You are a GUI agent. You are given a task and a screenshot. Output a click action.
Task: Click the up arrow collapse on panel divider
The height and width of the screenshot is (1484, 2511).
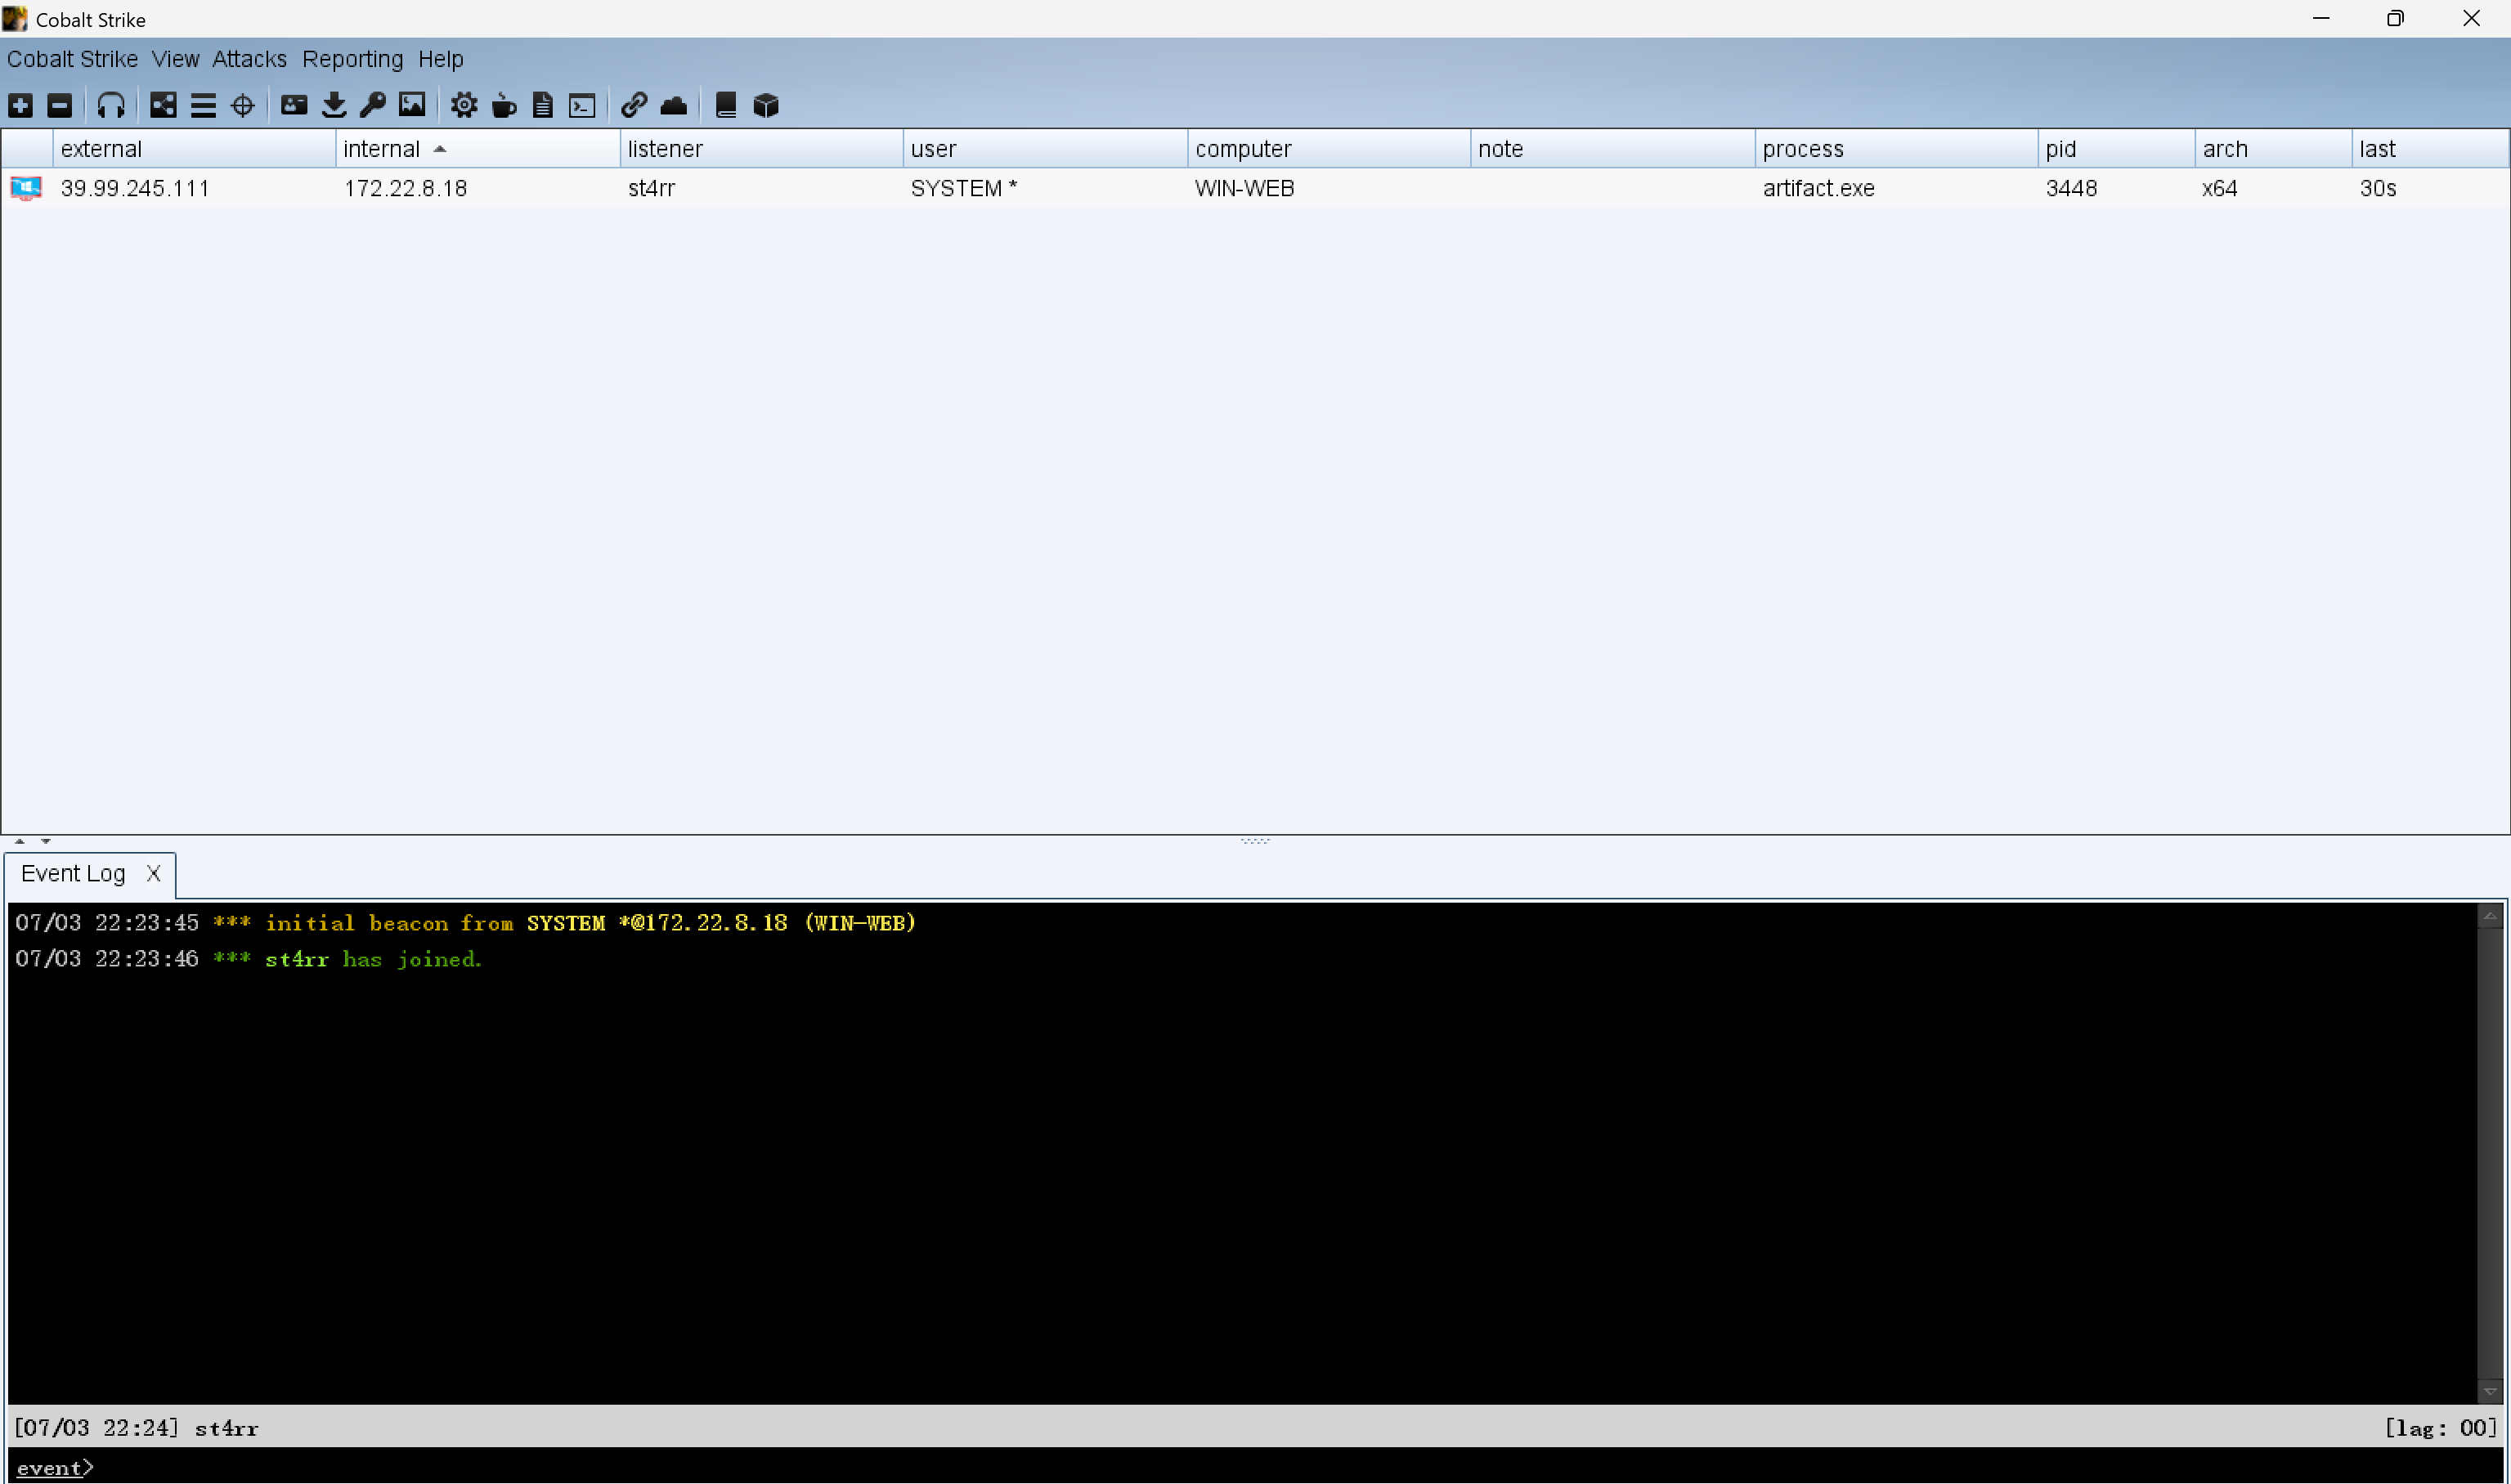[x=19, y=841]
